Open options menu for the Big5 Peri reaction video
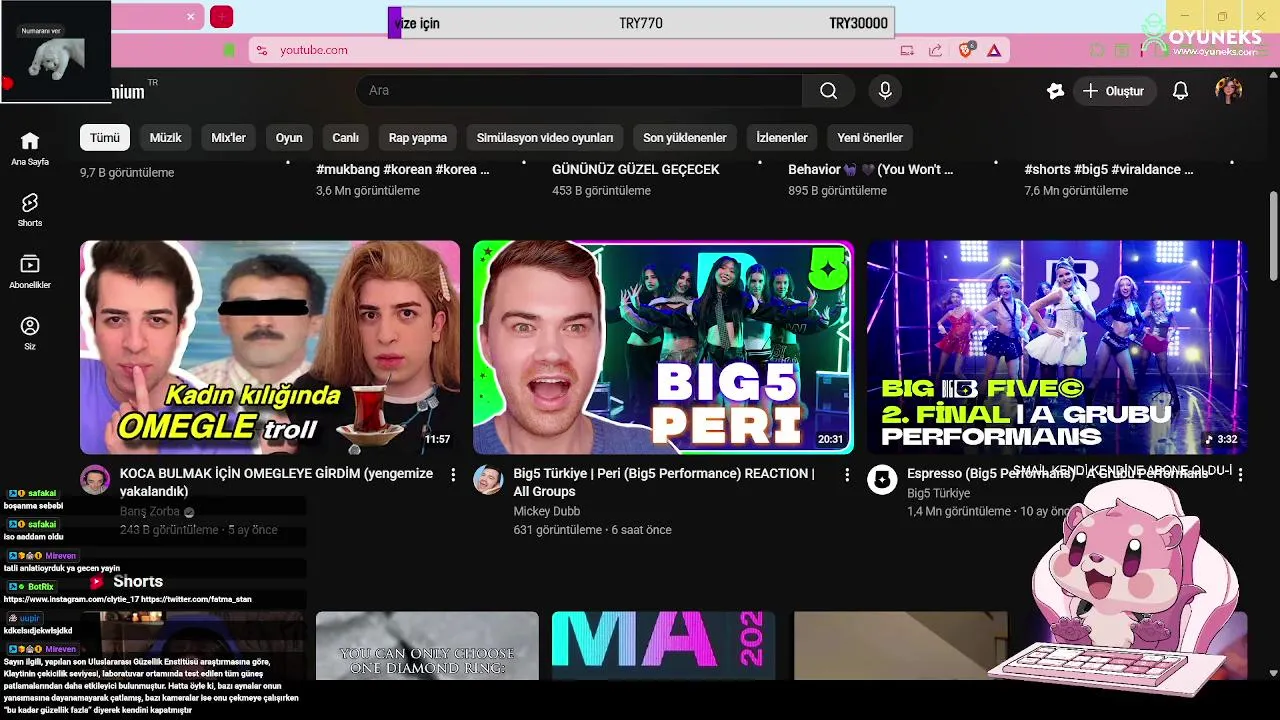The width and height of the screenshot is (1280, 720). pos(847,474)
